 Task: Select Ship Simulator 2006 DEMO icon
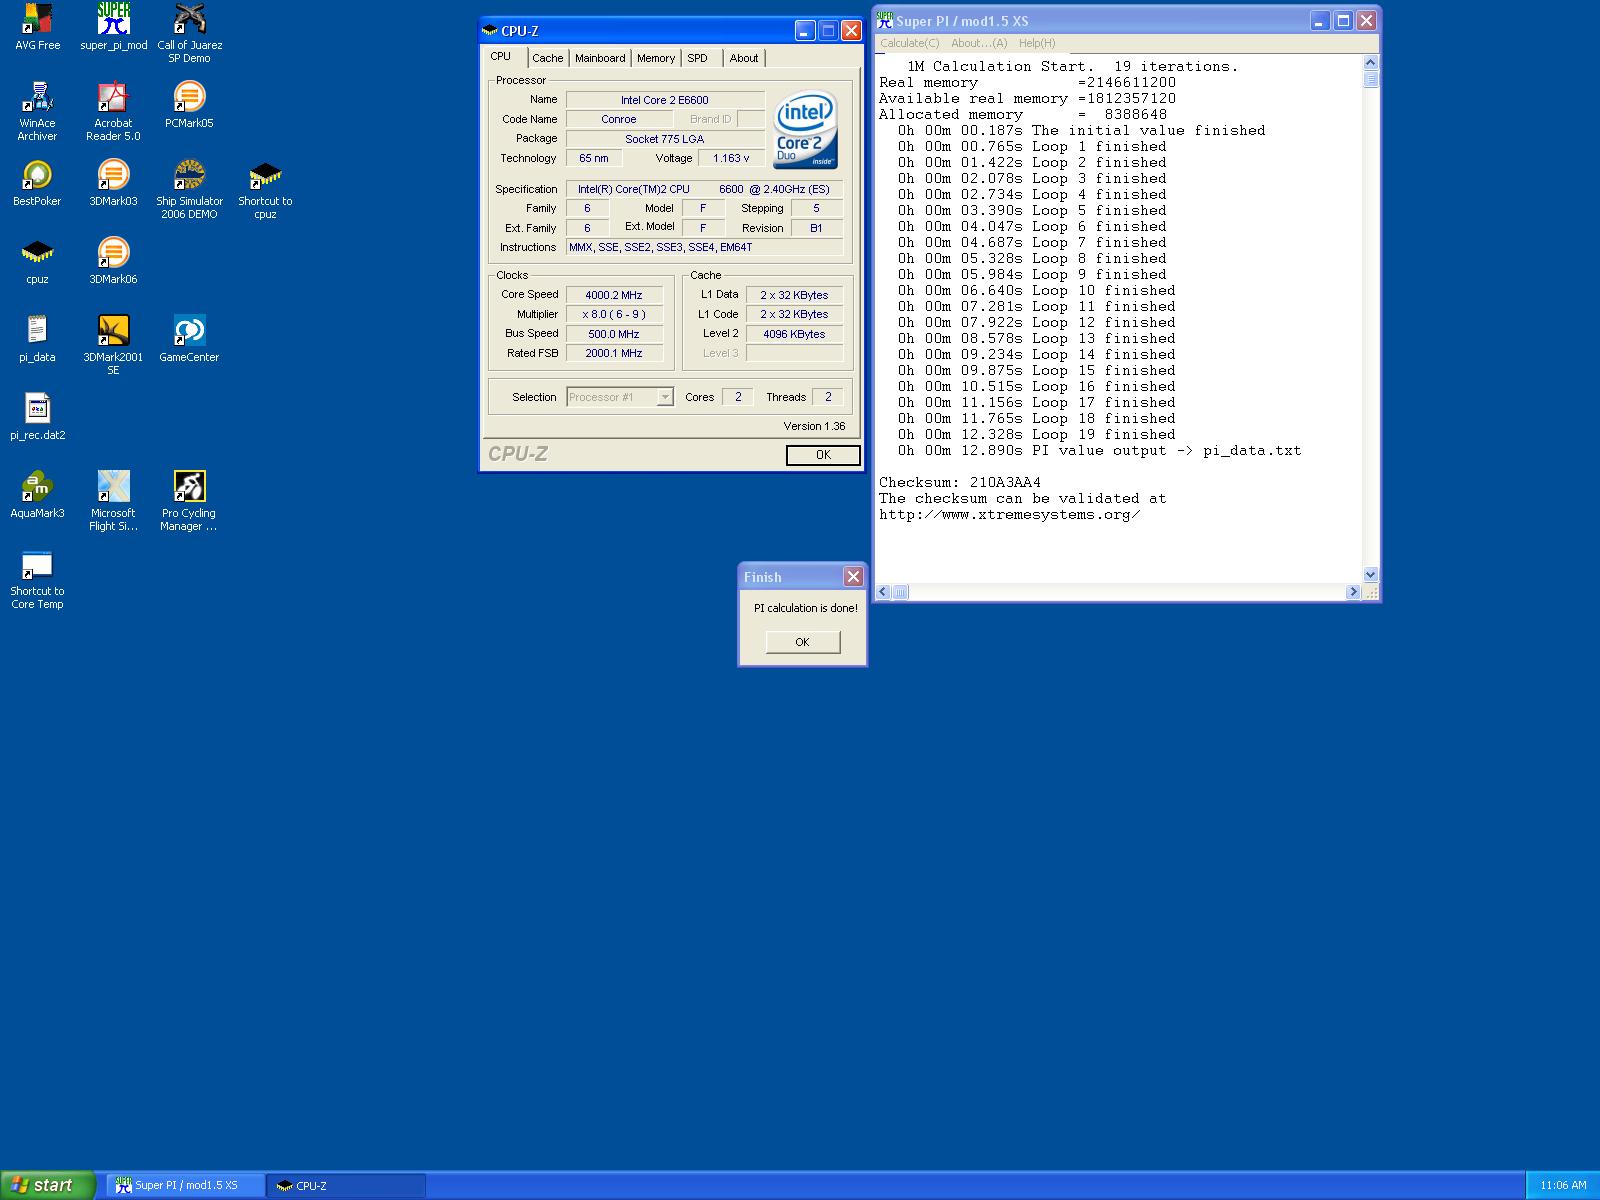point(189,189)
